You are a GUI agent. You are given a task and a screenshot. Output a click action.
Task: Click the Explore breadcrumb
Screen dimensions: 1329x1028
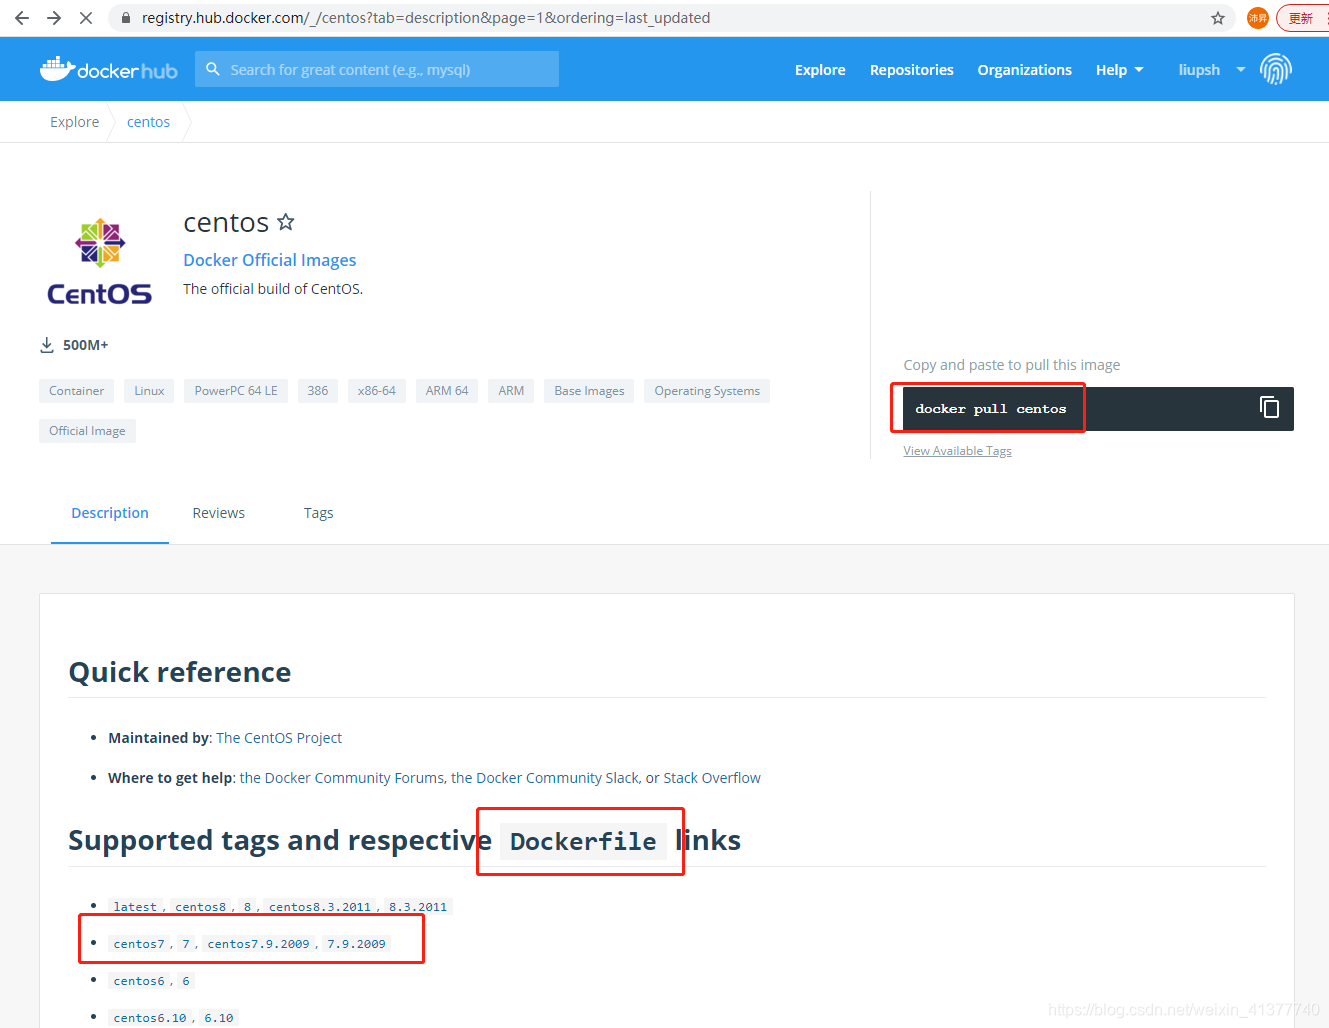point(75,122)
